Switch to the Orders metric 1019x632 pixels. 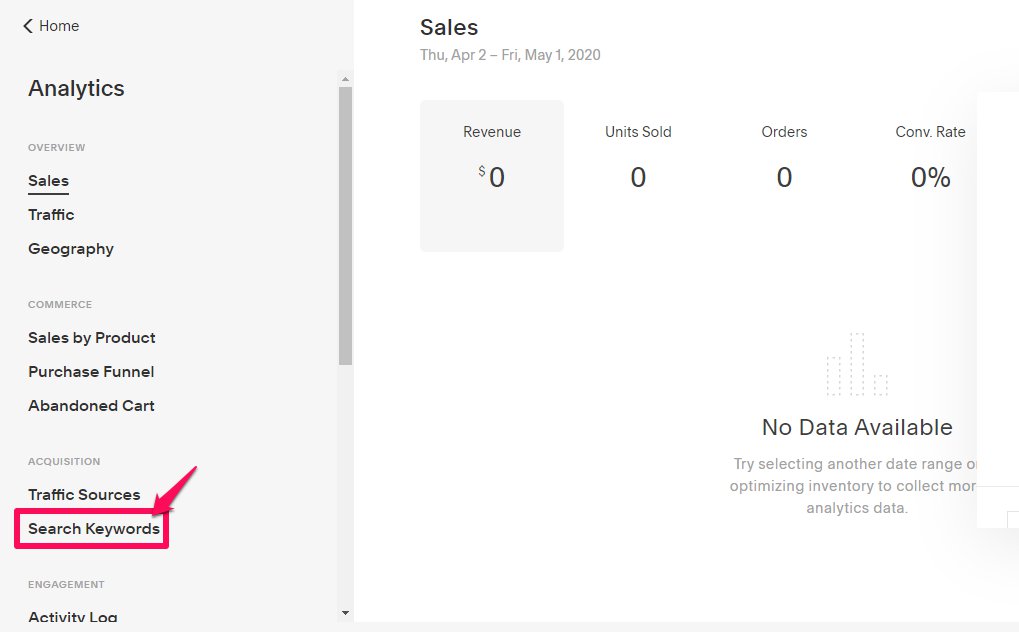click(x=784, y=162)
